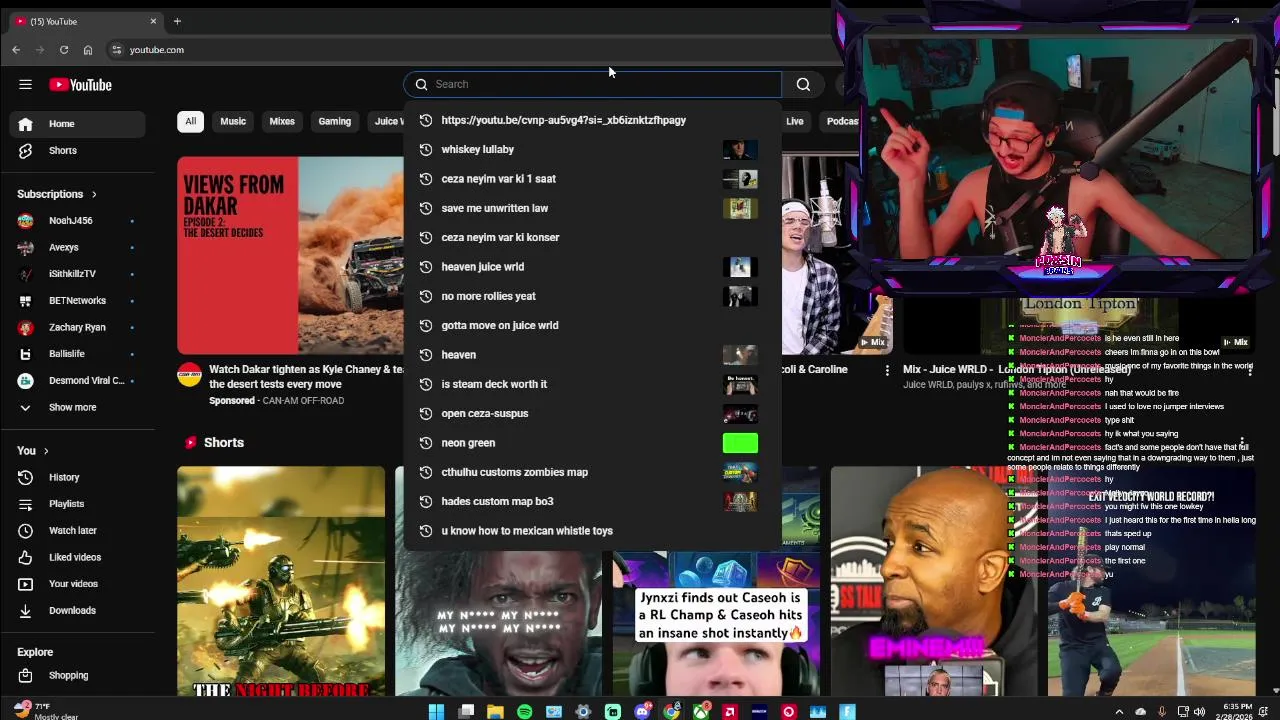
Task: Click the neon green color thumbnail
Action: coord(740,443)
